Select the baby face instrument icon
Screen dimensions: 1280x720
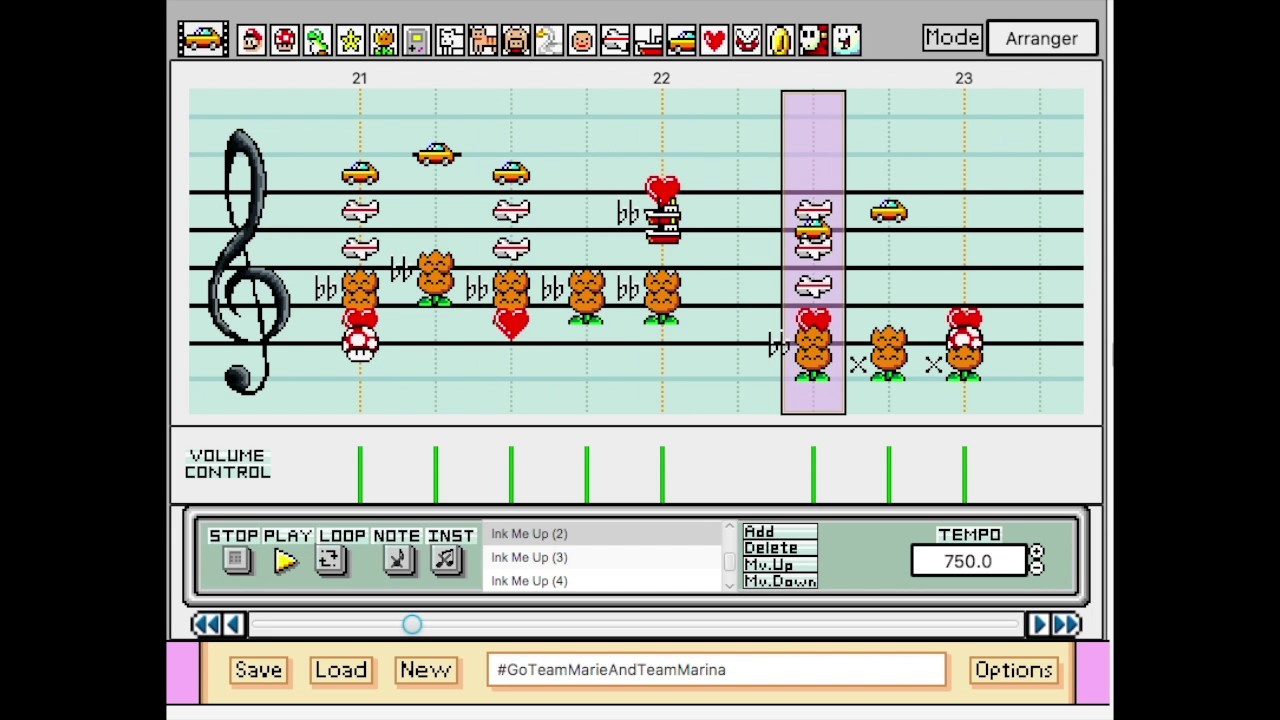pyautogui.click(x=582, y=41)
